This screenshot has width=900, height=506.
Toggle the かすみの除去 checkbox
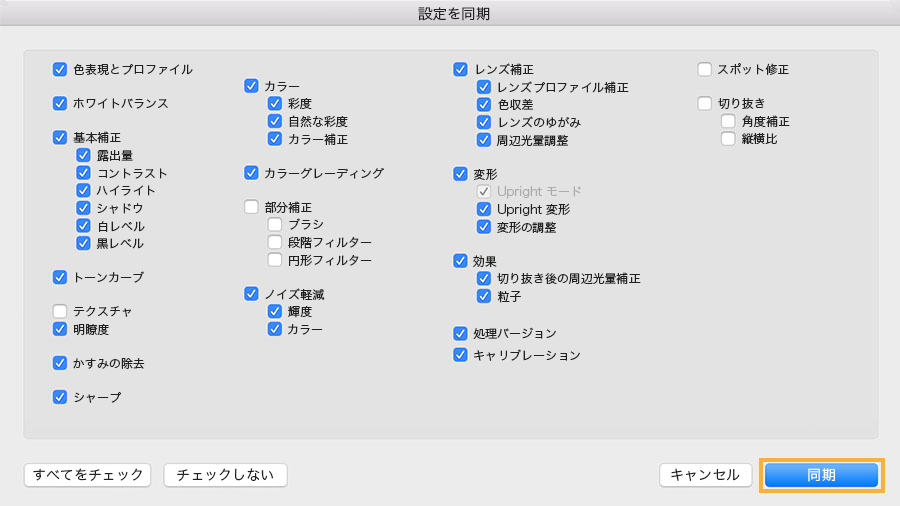[60, 363]
